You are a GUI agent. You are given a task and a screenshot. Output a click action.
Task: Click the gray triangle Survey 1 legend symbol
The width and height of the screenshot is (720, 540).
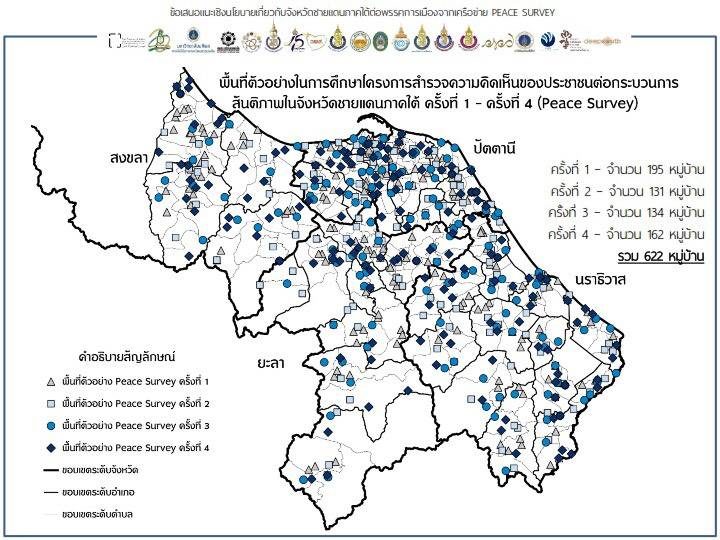(51, 382)
